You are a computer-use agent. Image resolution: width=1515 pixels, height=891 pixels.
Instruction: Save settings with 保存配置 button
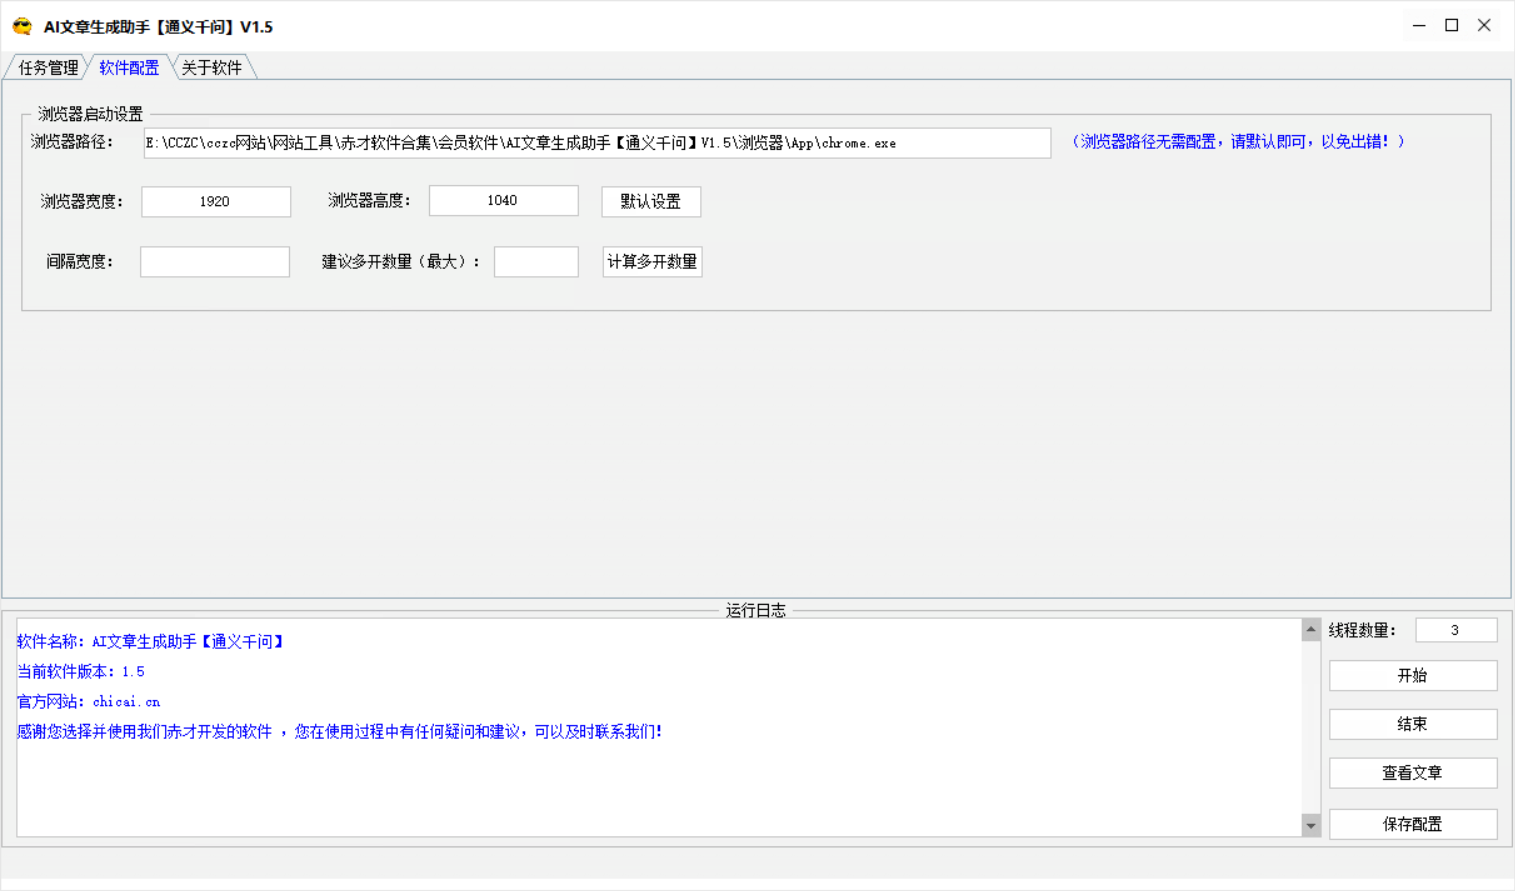[x=1413, y=824]
